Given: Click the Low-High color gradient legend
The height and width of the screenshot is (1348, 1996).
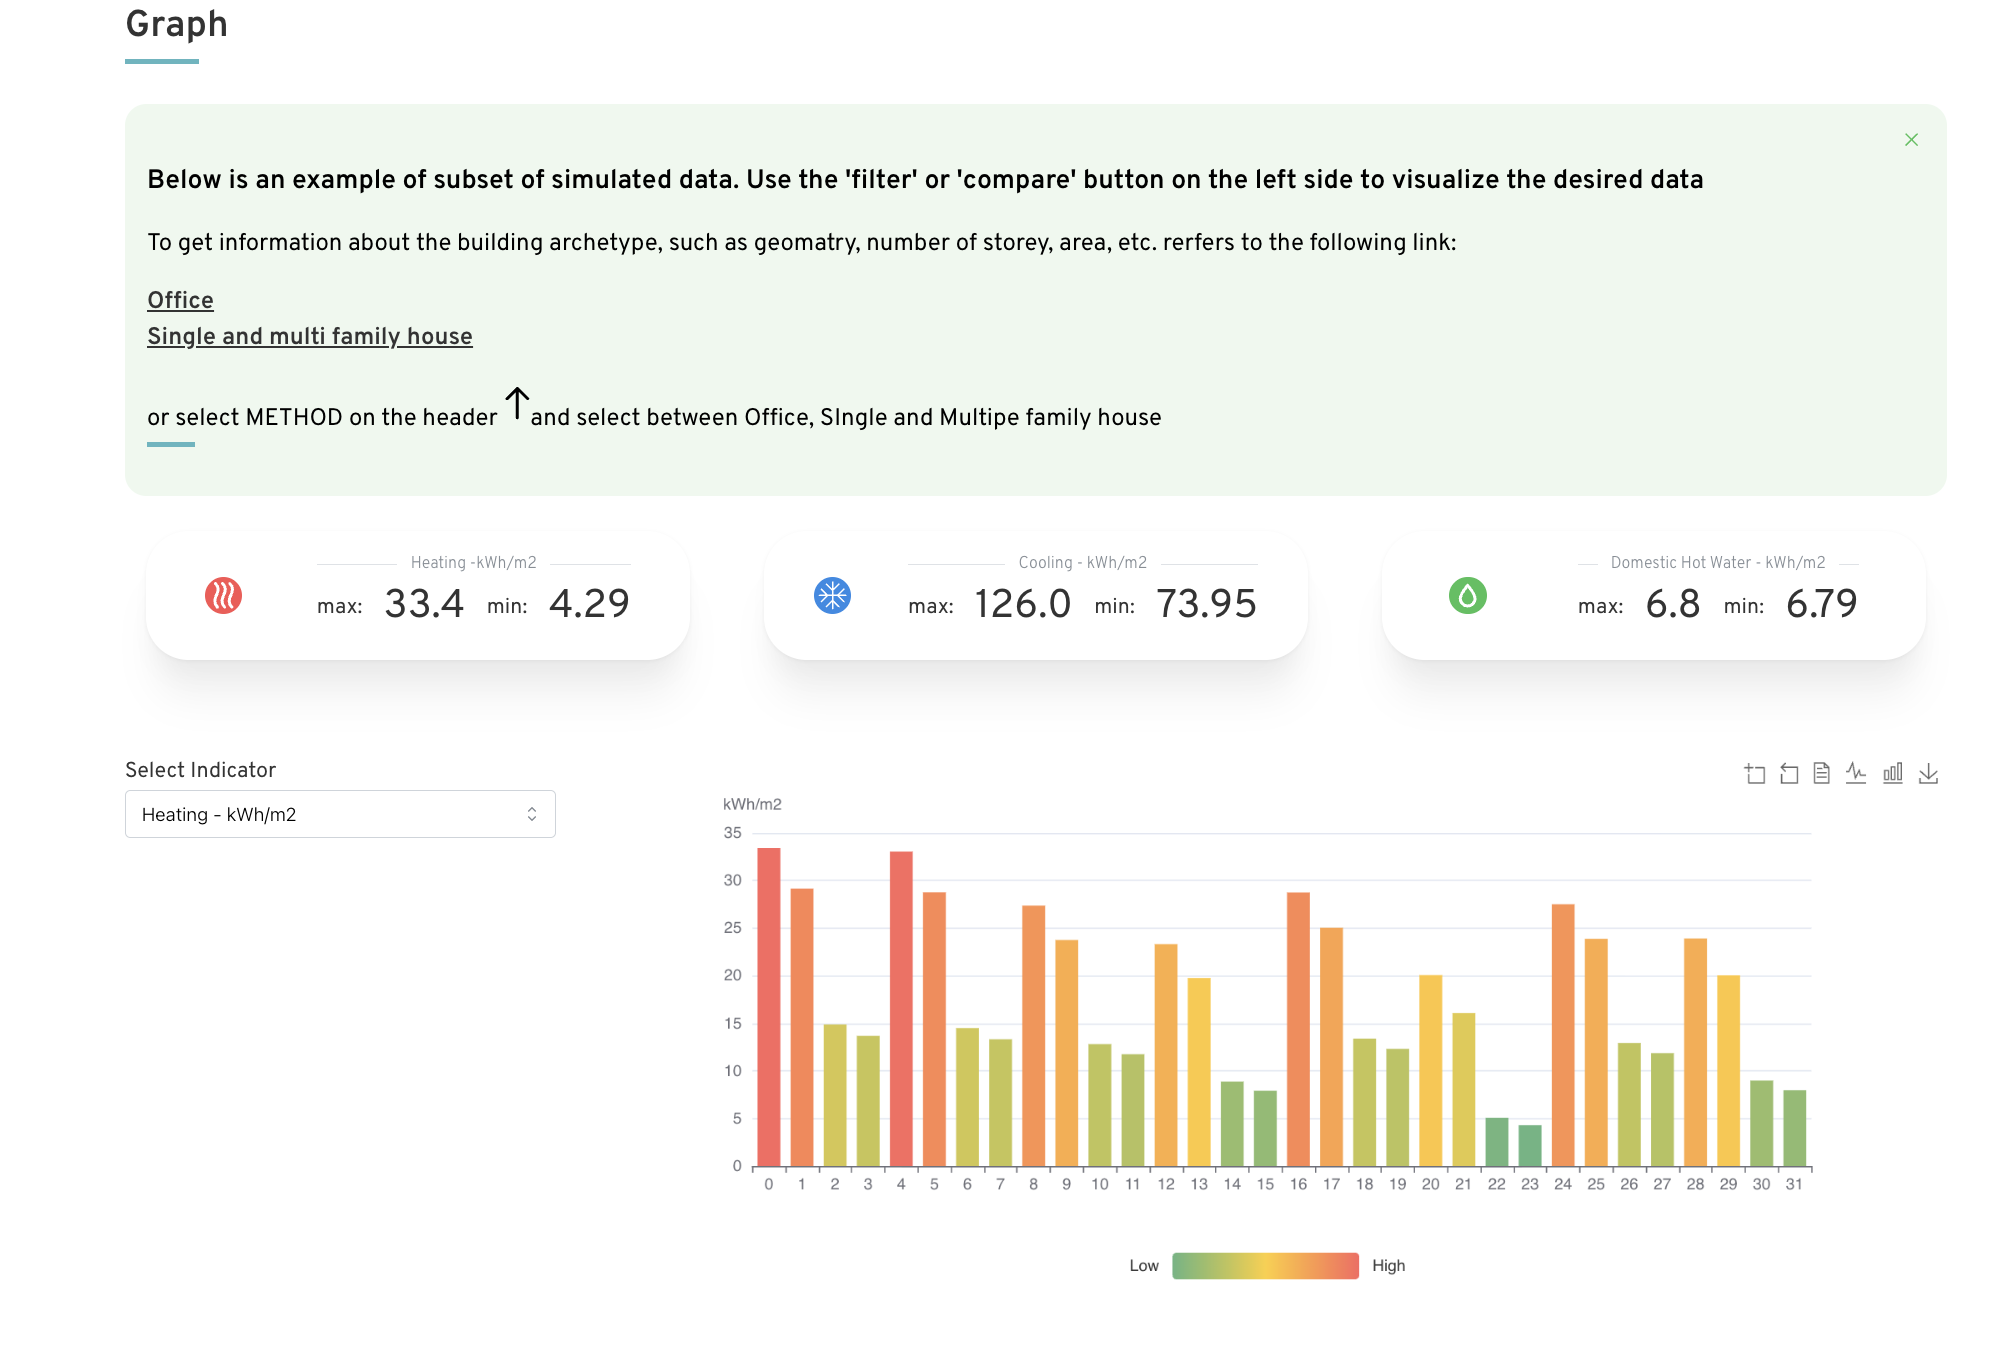Looking at the screenshot, I should tap(1265, 1266).
